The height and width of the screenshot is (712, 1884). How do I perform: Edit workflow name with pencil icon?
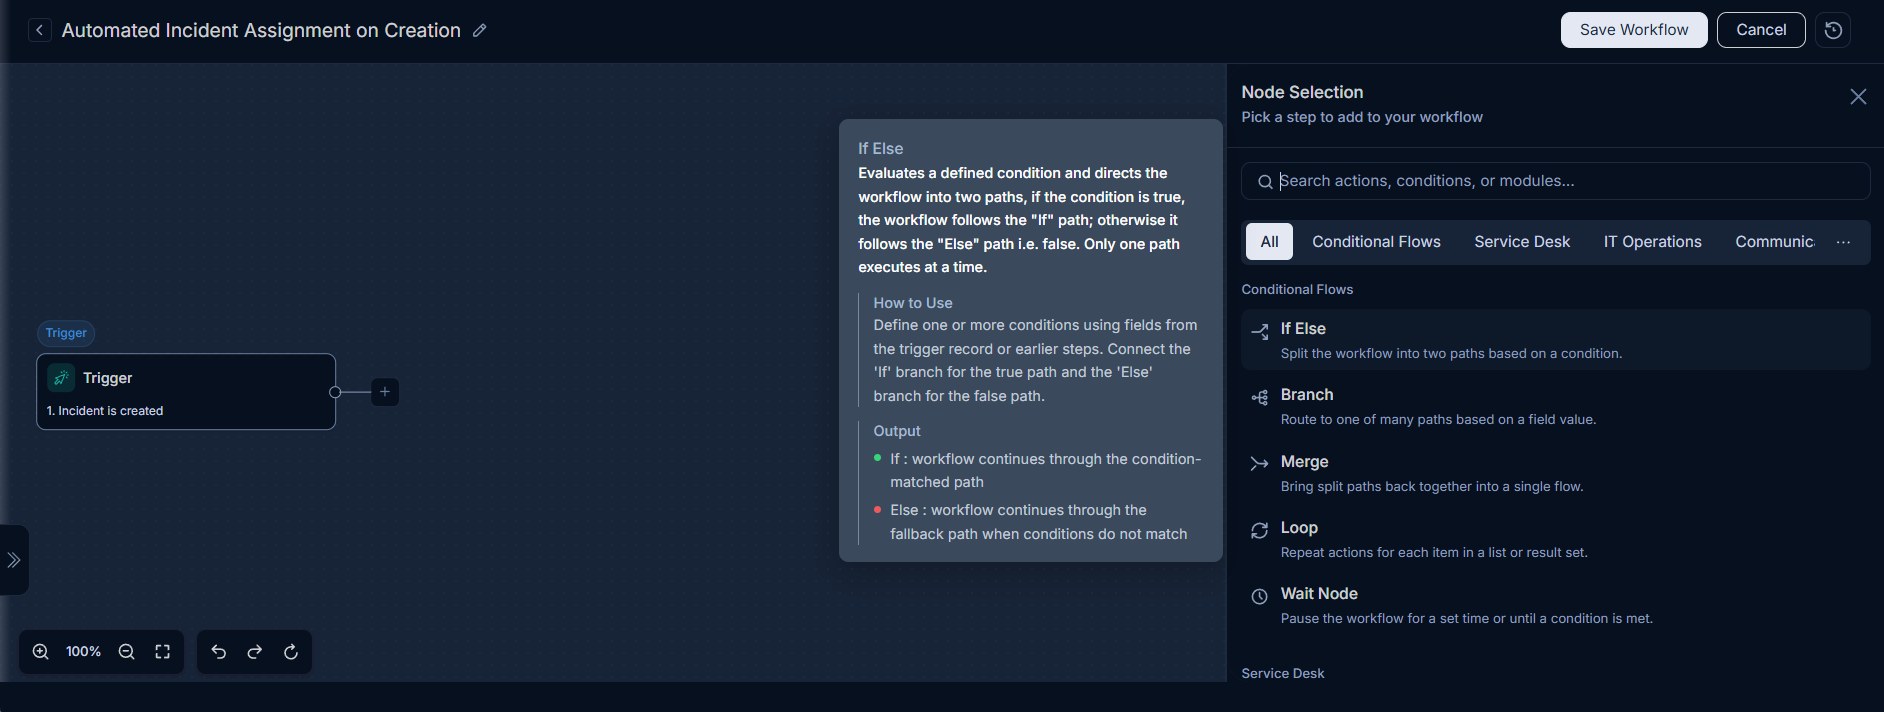[x=480, y=30]
